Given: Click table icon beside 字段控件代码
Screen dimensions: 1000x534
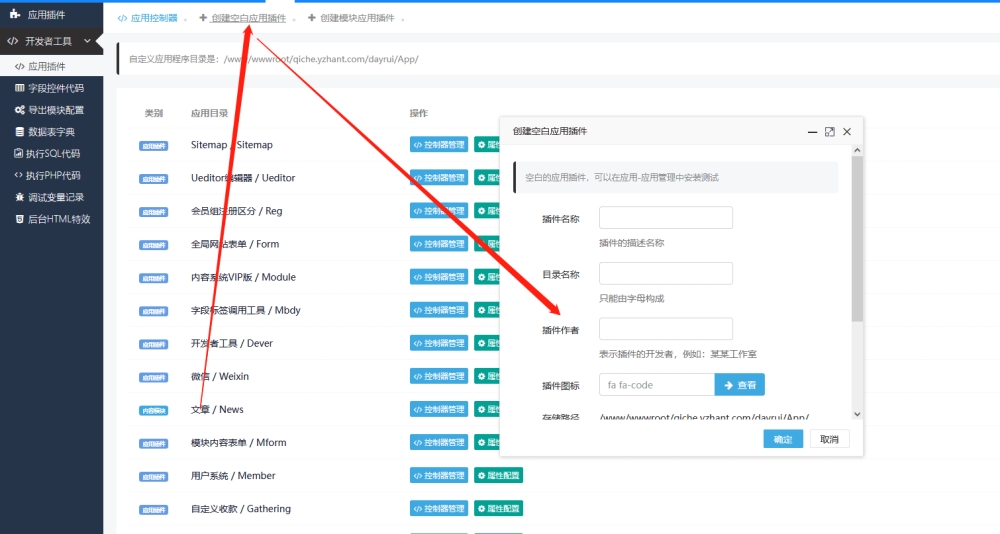Looking at the screenshot, I should (x=20, y=88).
